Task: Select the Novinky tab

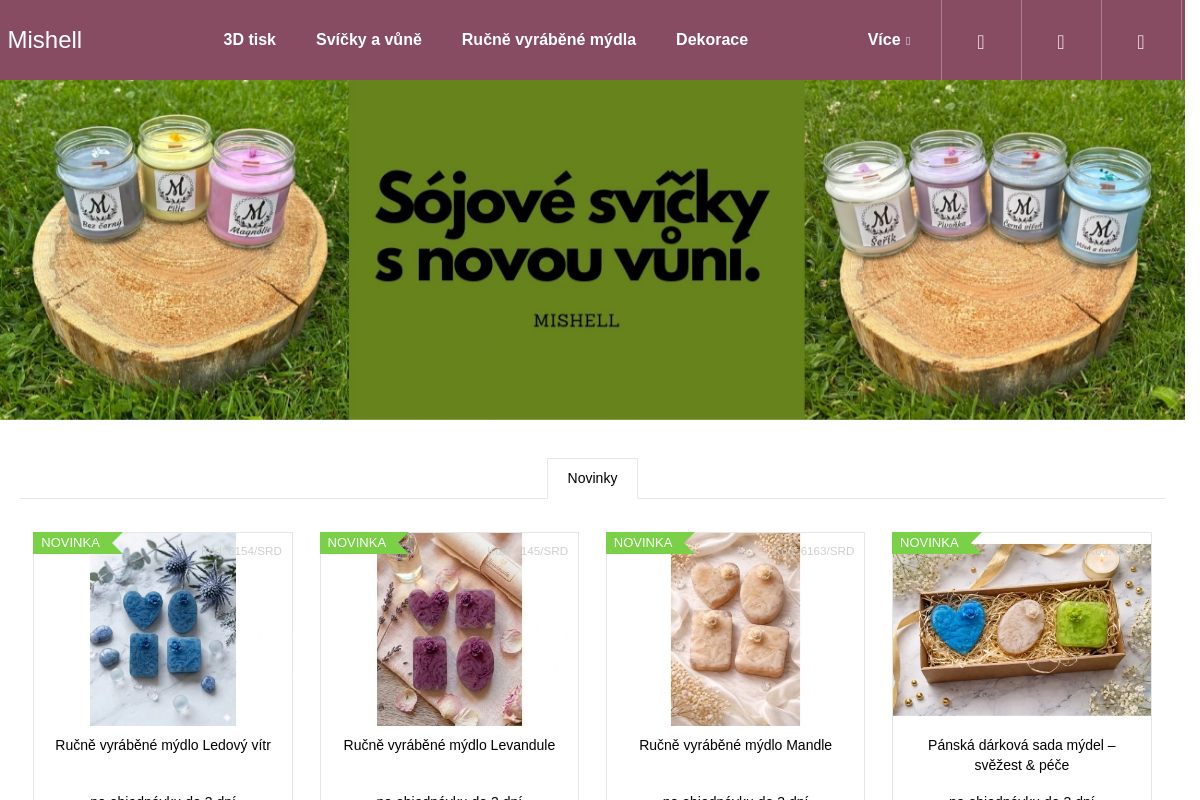Action: (592, 478)
